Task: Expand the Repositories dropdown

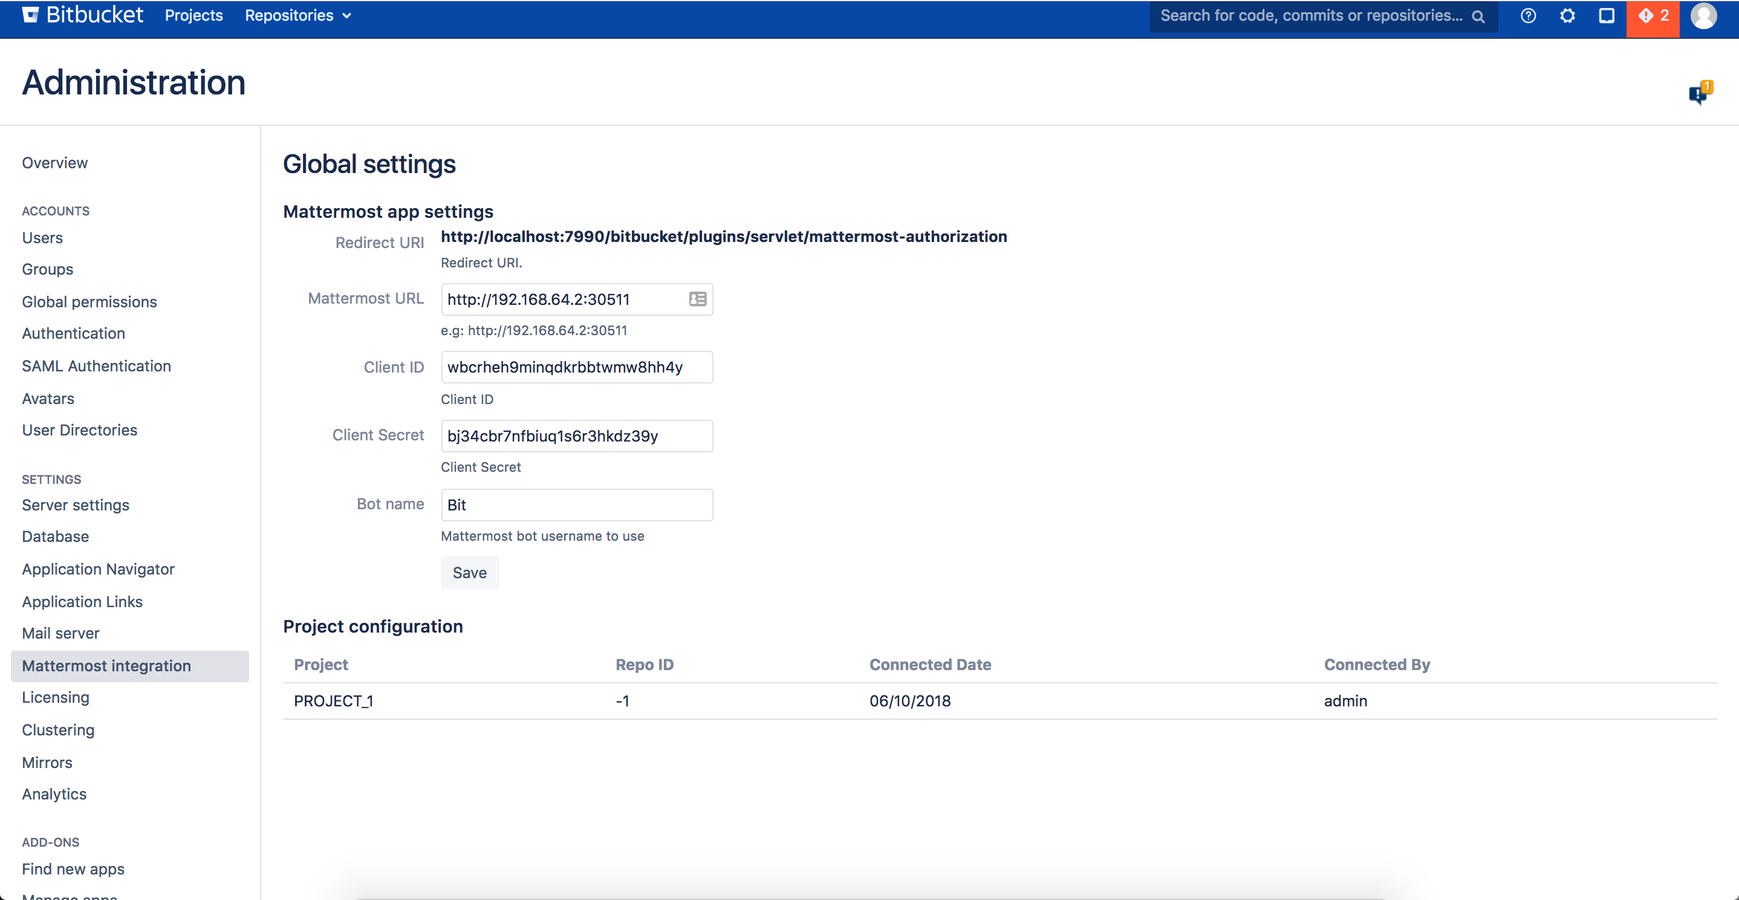Action: [x=298, y=15]
